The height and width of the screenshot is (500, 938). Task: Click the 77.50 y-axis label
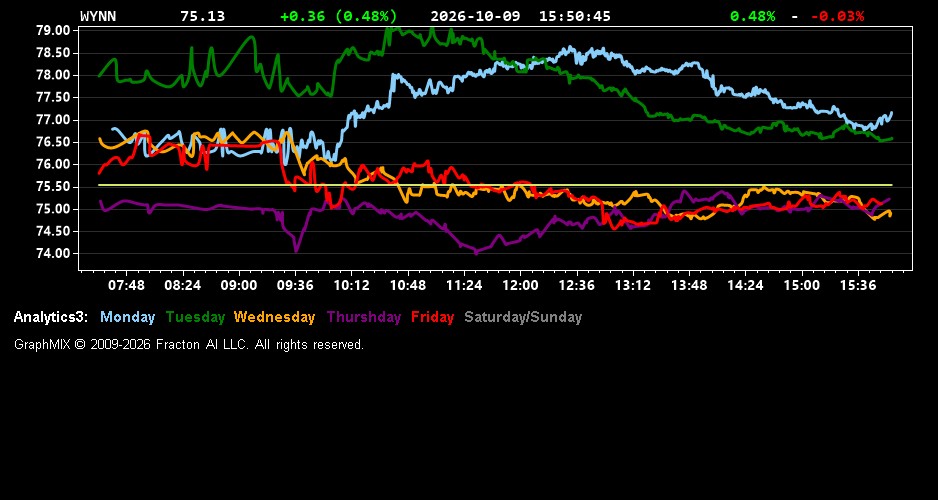pyautogui.click(x=54, y=97)
